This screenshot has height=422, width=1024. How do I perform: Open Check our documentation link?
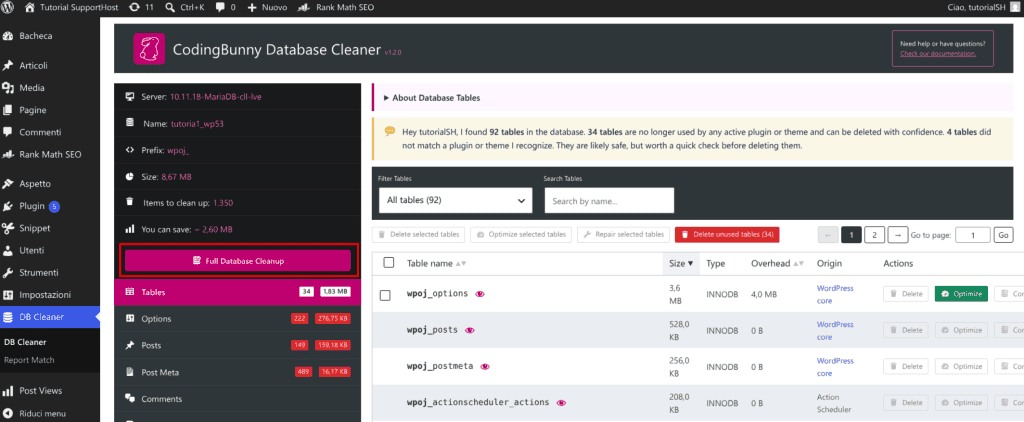(938, 54)
